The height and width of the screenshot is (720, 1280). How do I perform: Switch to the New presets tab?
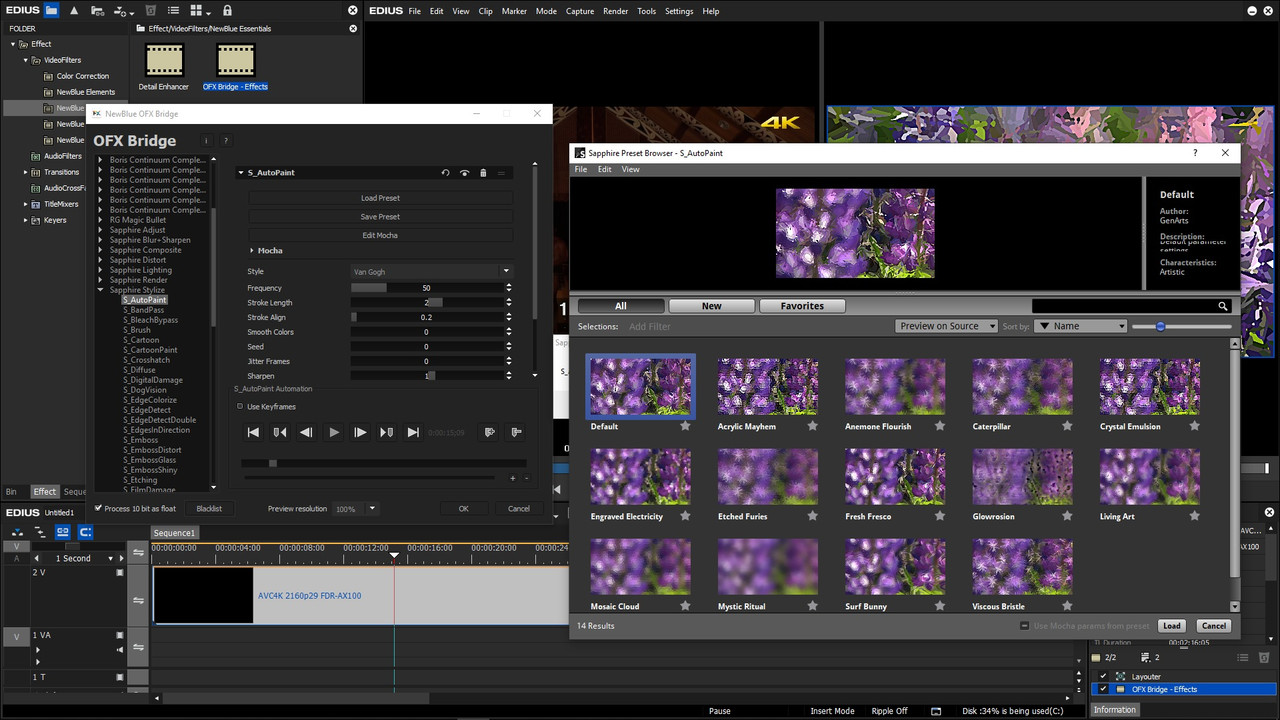click(x=711, y=306)
